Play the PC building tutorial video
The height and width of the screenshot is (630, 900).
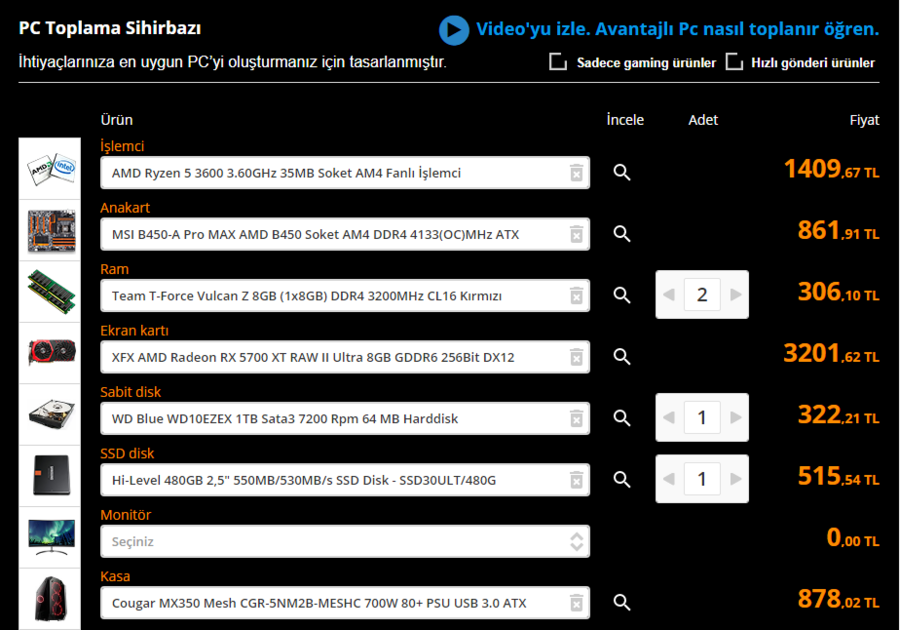click(x=453, y=30)
